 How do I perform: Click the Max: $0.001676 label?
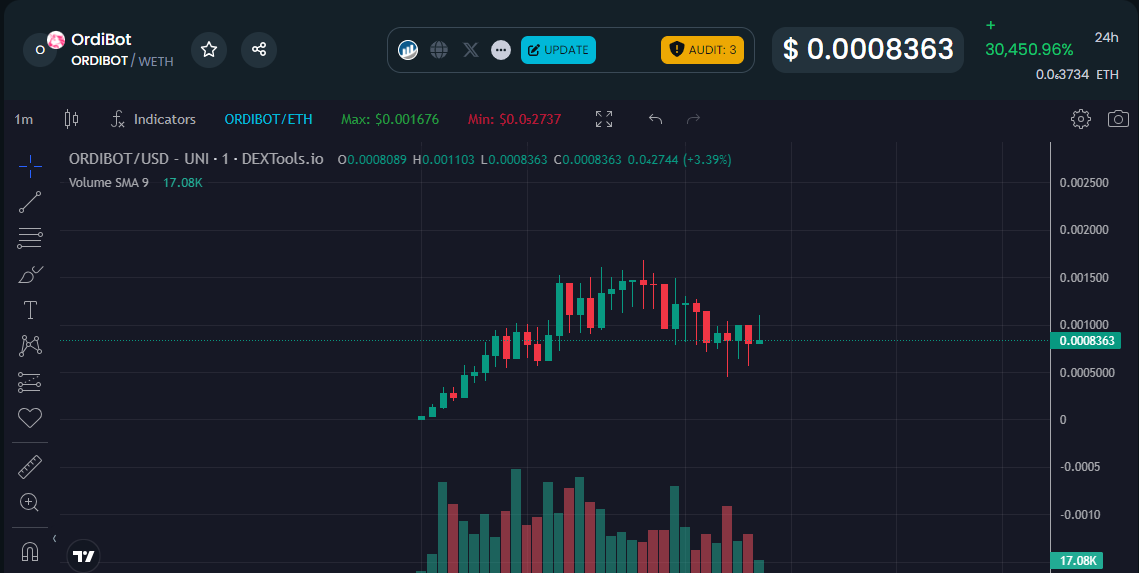390,119
